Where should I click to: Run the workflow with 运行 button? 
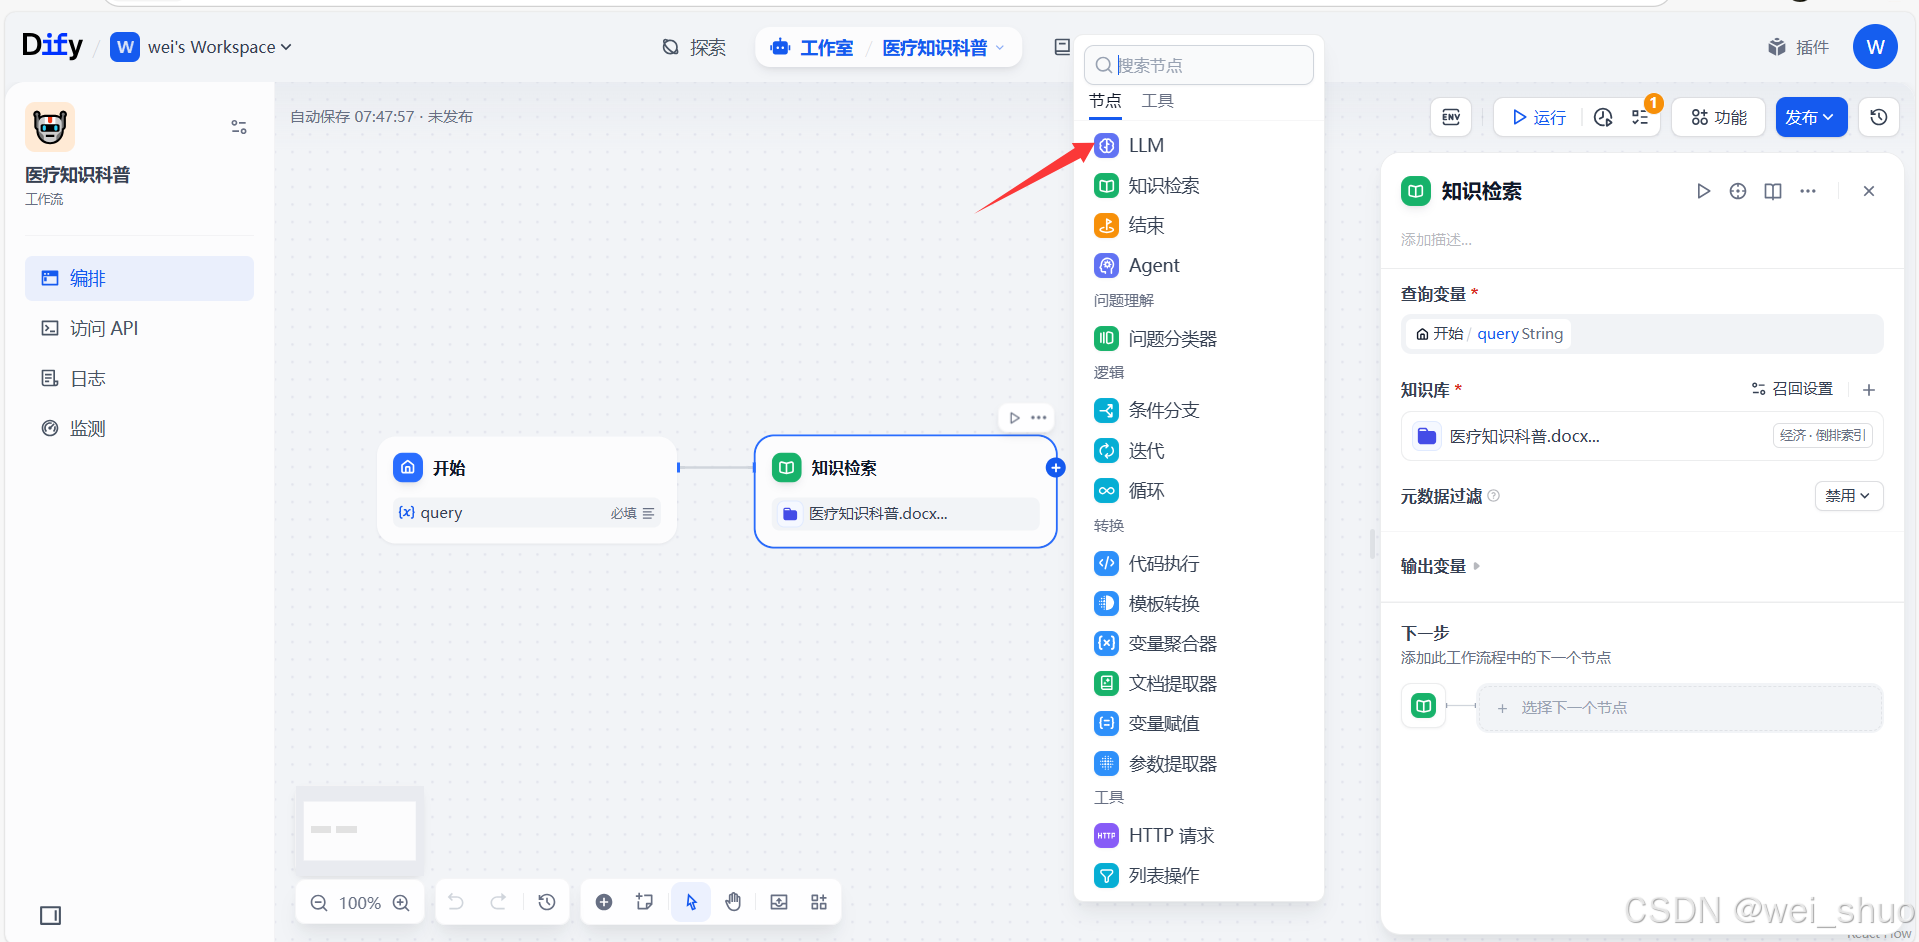click(1537, 117)
